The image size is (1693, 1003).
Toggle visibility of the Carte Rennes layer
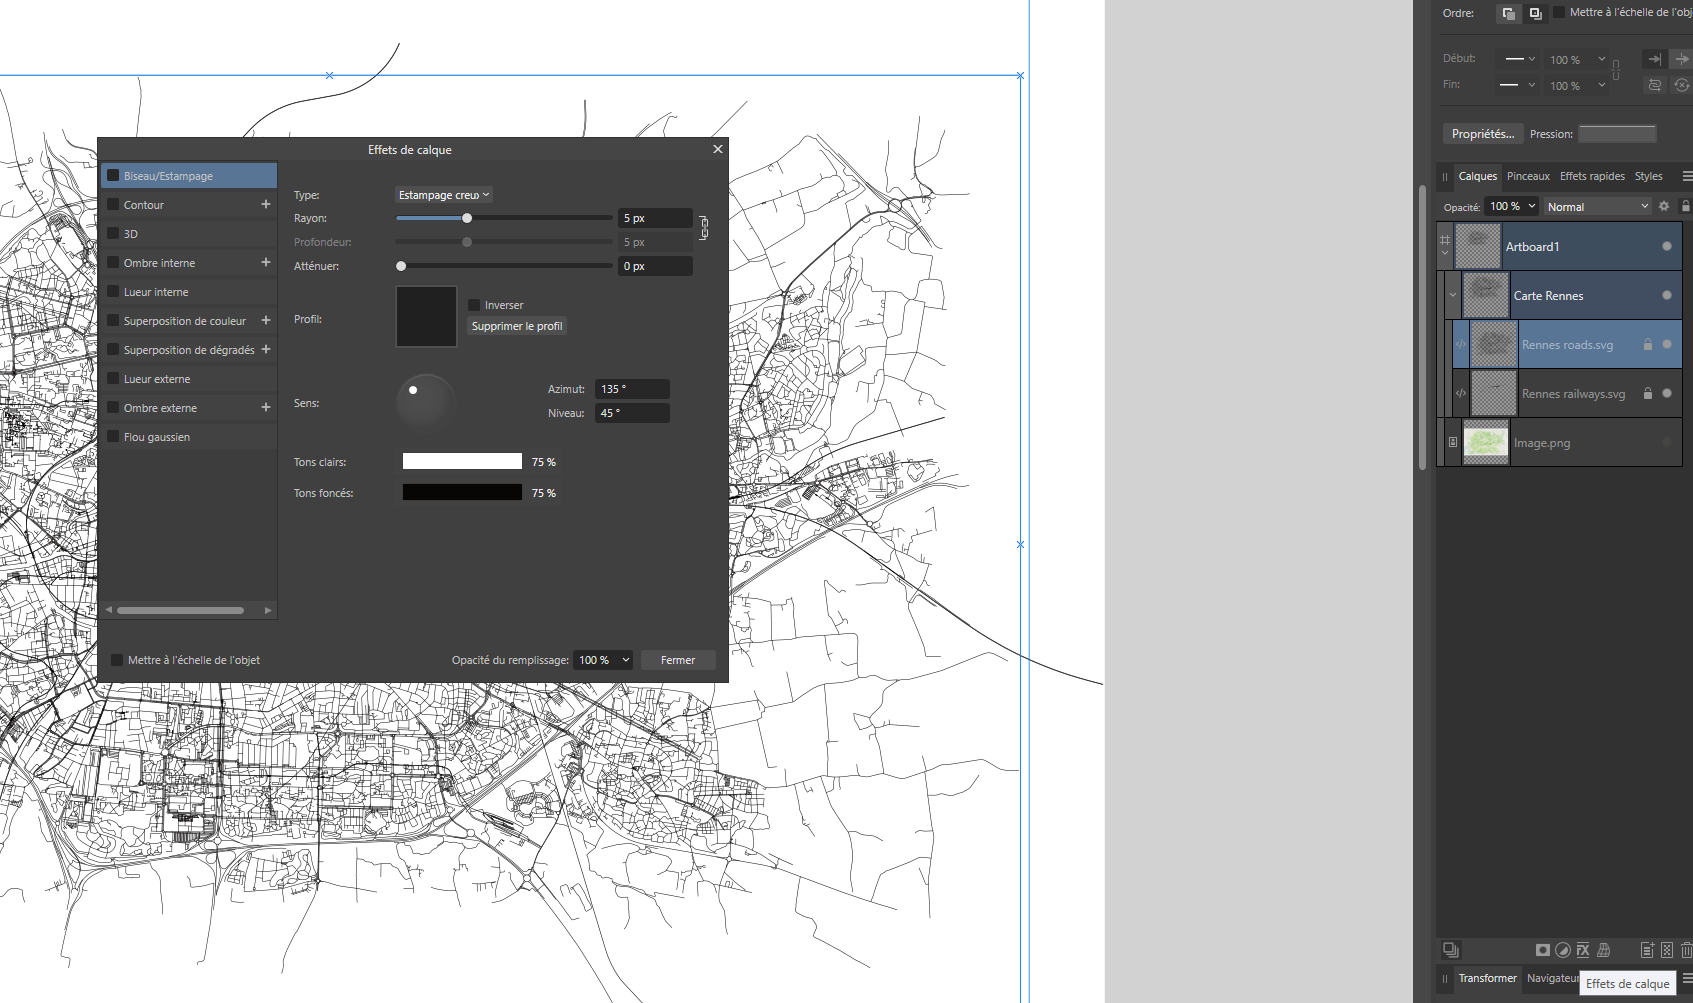click(1666, 295)
